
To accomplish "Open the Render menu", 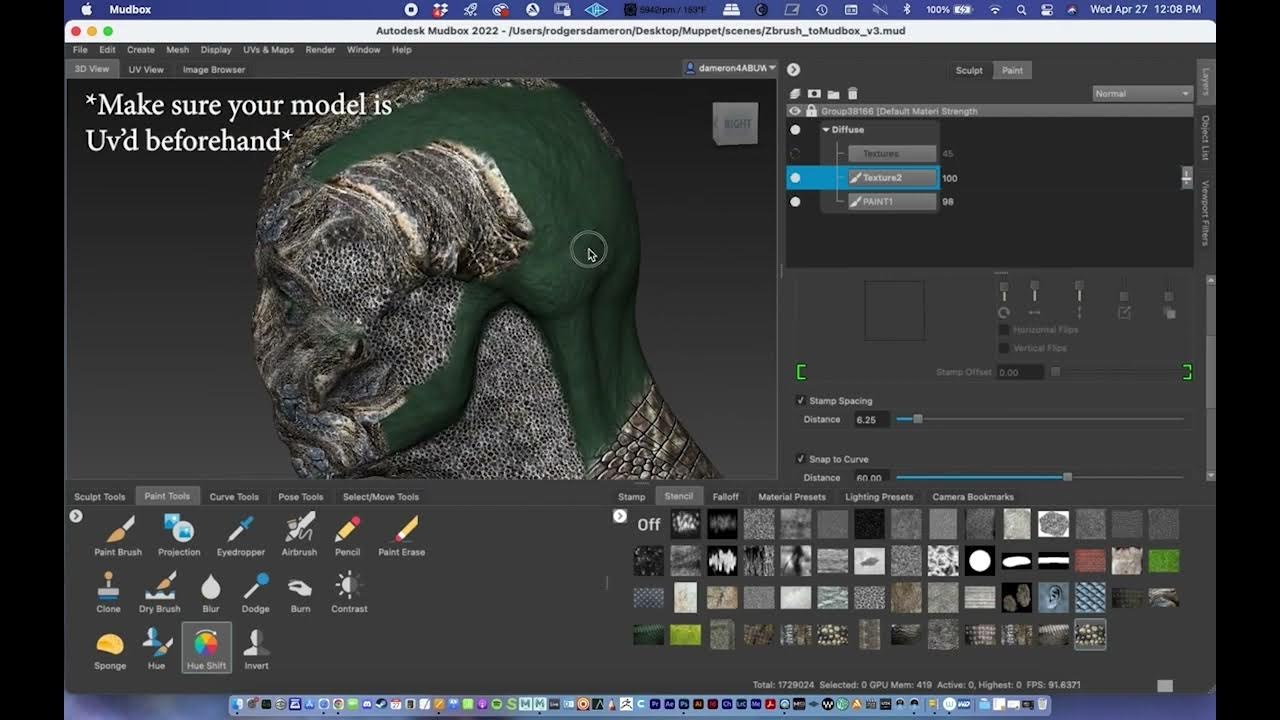I will click(x=320, y=49).
